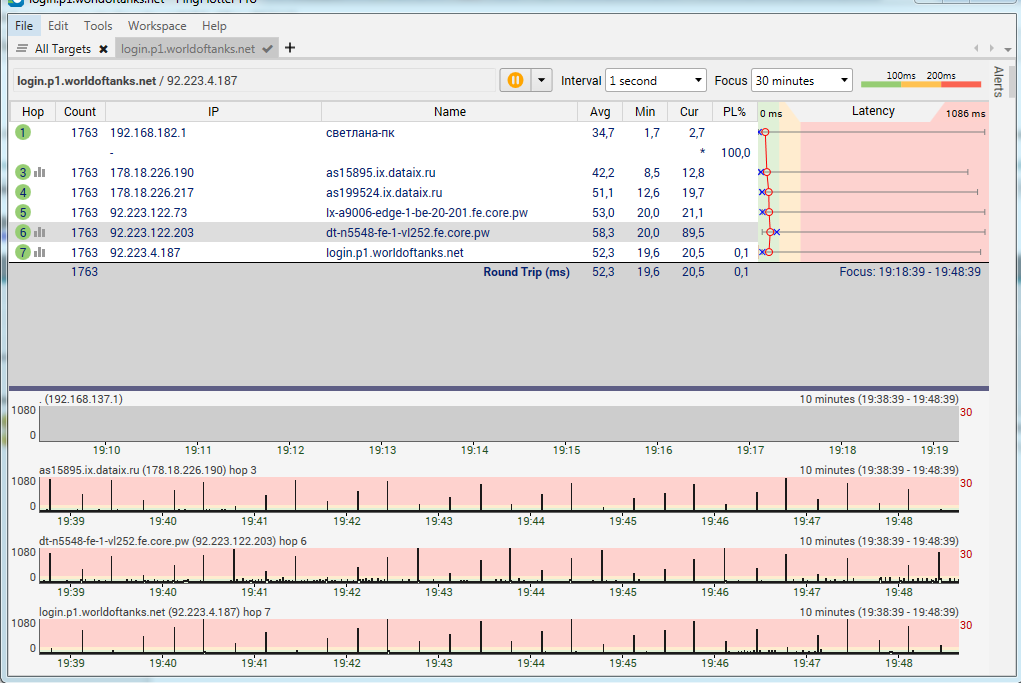
Task: Open the Tools menu
Action: point(98,26)
